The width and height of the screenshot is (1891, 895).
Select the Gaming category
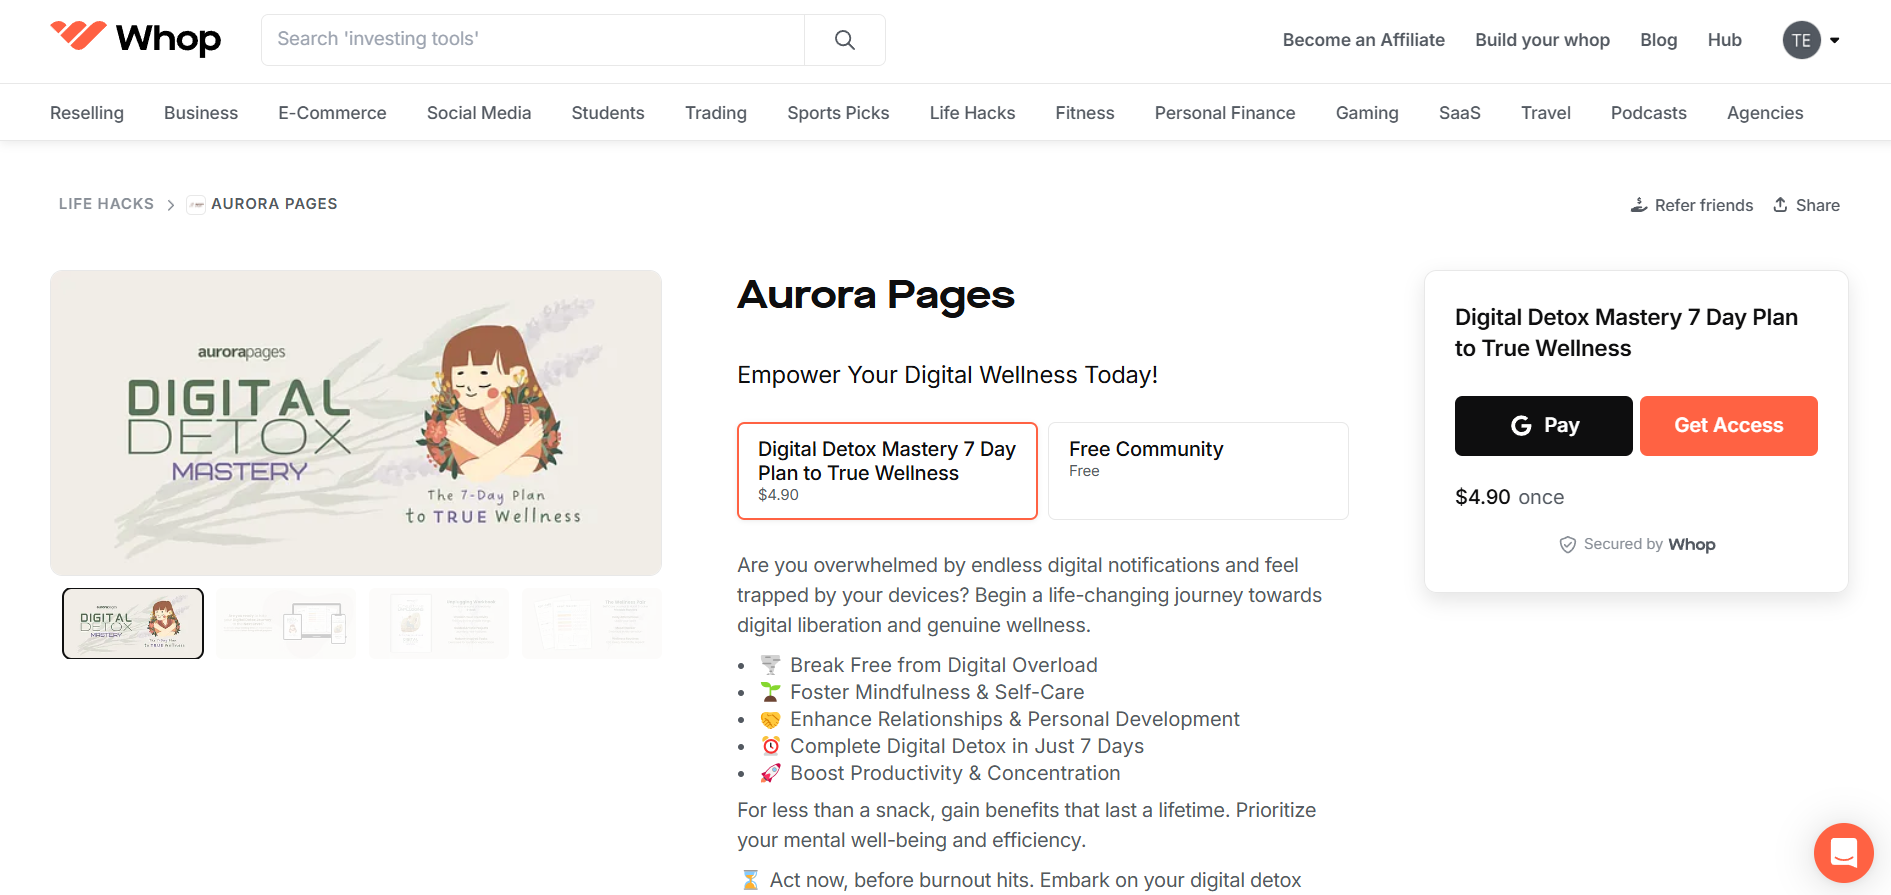click(1367, 113)
